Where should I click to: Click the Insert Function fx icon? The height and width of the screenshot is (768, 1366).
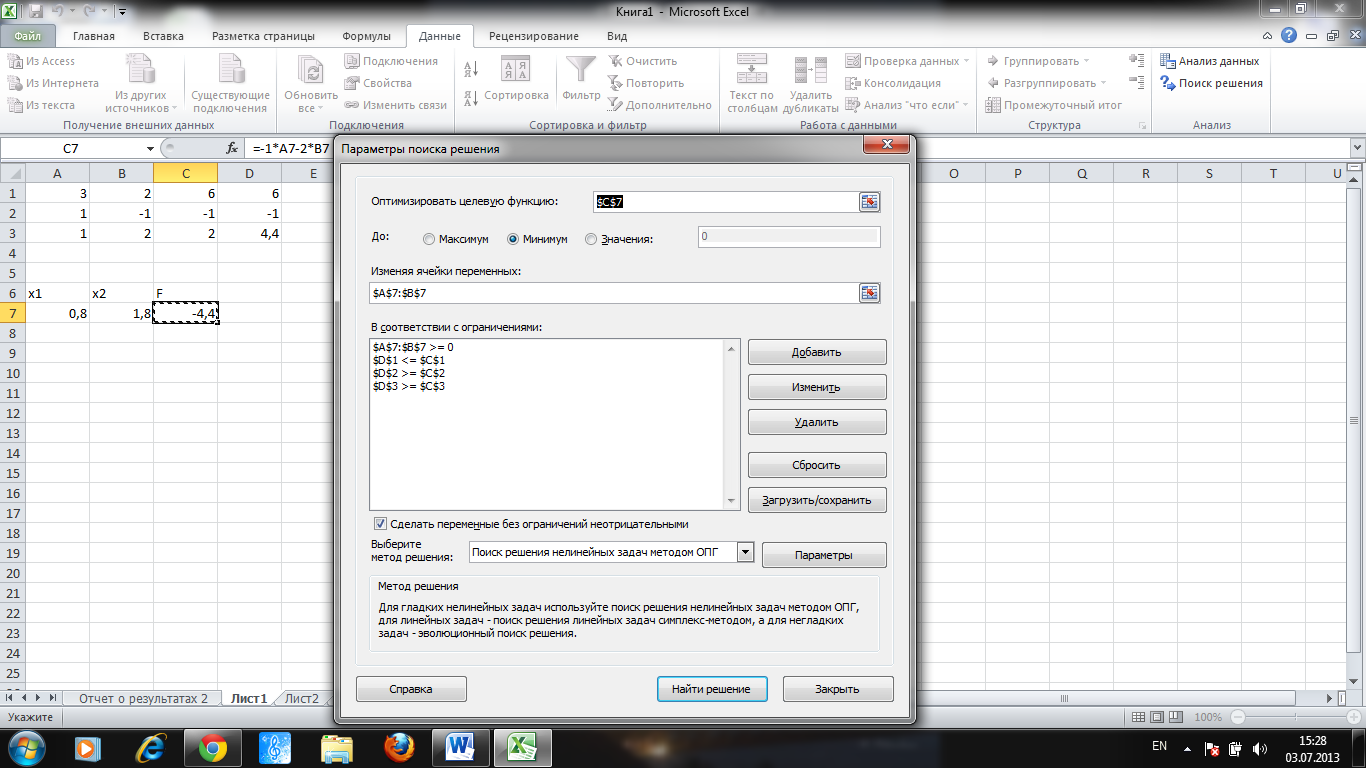point(232,148)
